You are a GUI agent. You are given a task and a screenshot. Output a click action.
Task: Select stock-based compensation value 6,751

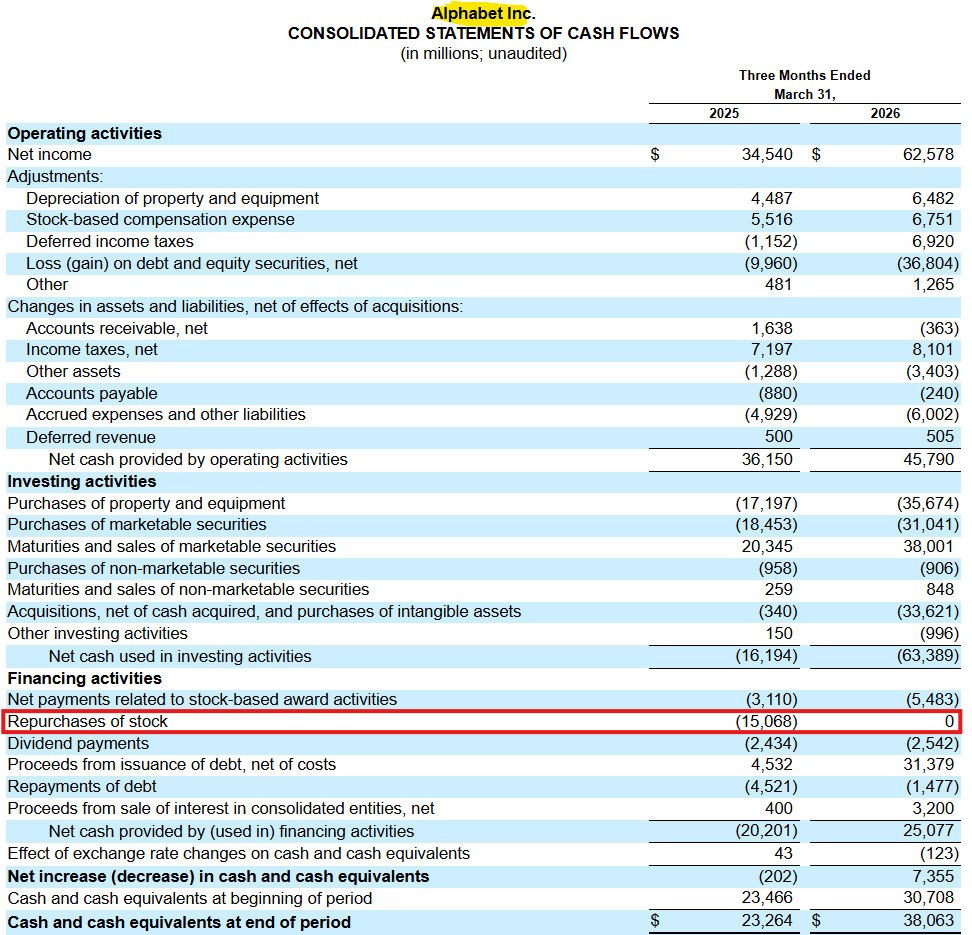tap(933, 219)
